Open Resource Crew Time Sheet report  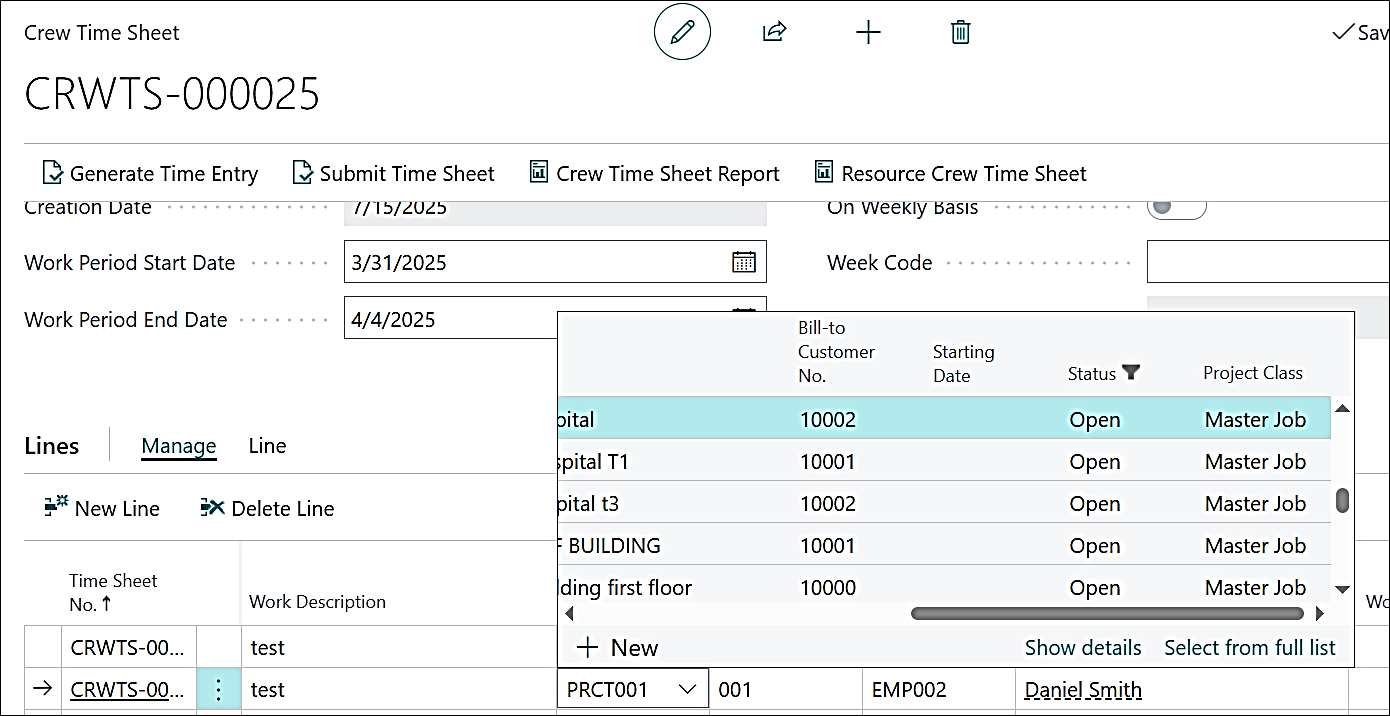[951, 174]
